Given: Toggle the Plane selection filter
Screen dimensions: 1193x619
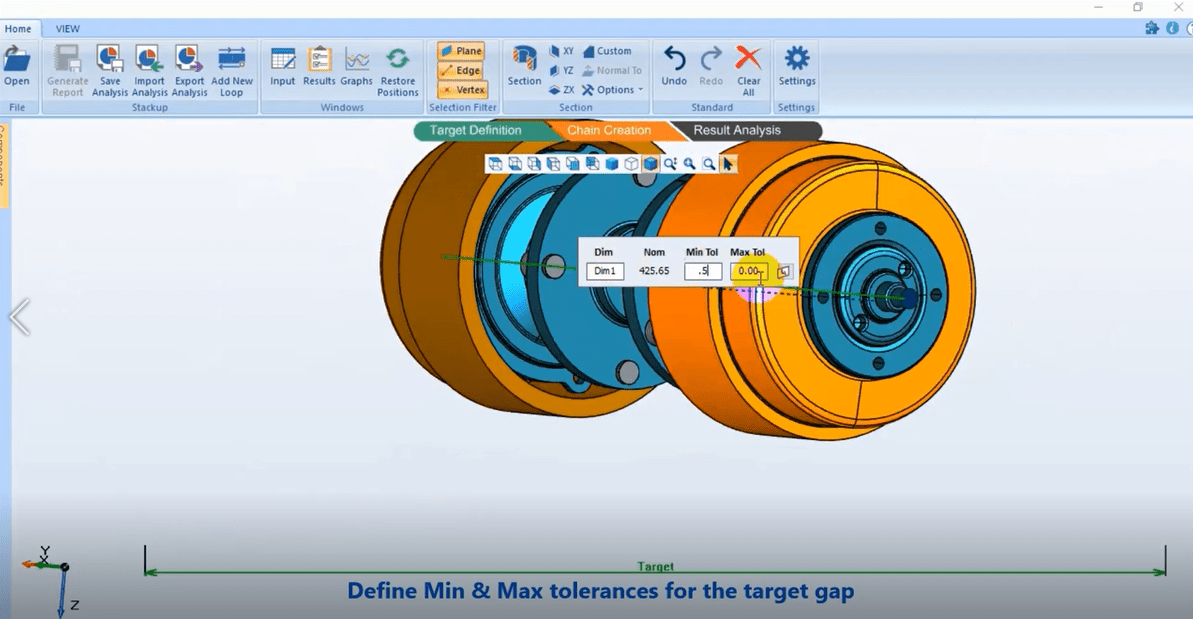Looking at the screenshot, I should click(460, 51).
